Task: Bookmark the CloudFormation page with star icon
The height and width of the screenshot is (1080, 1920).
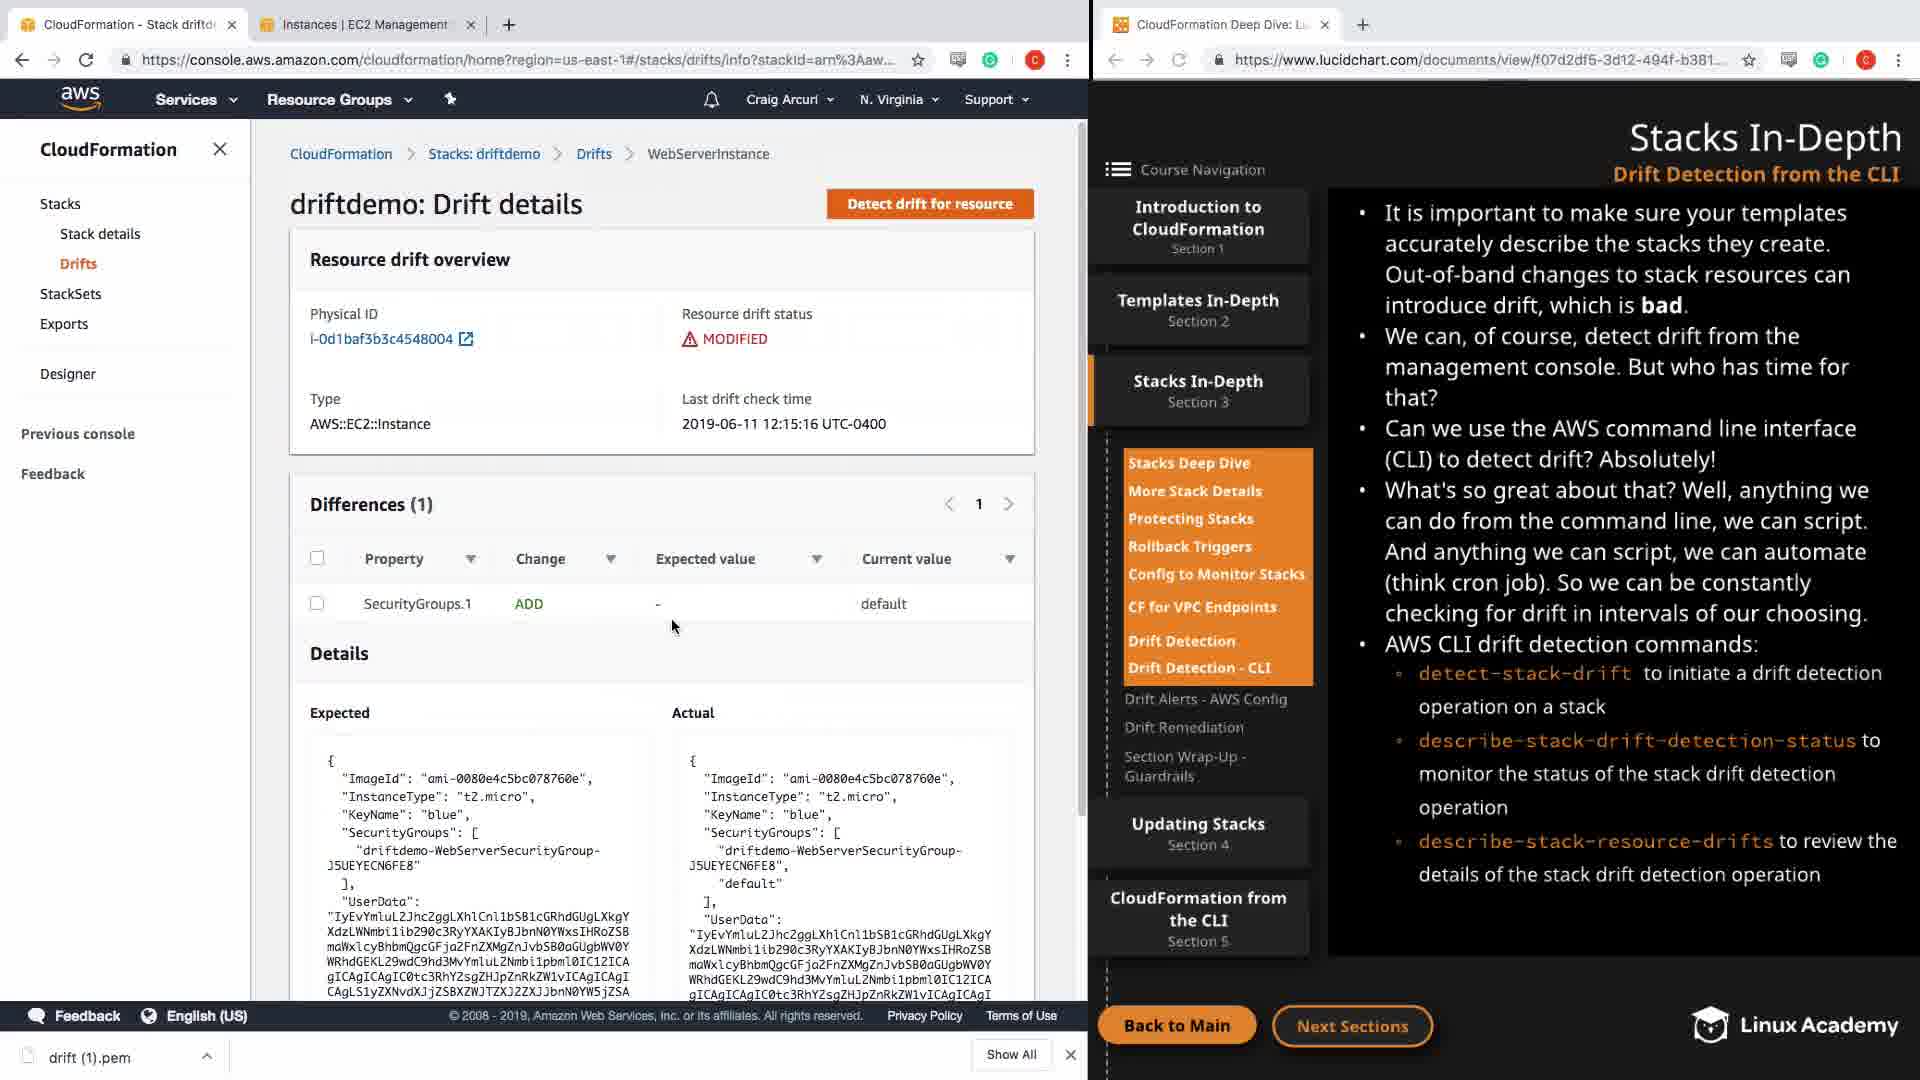Action: click(918, 60)
